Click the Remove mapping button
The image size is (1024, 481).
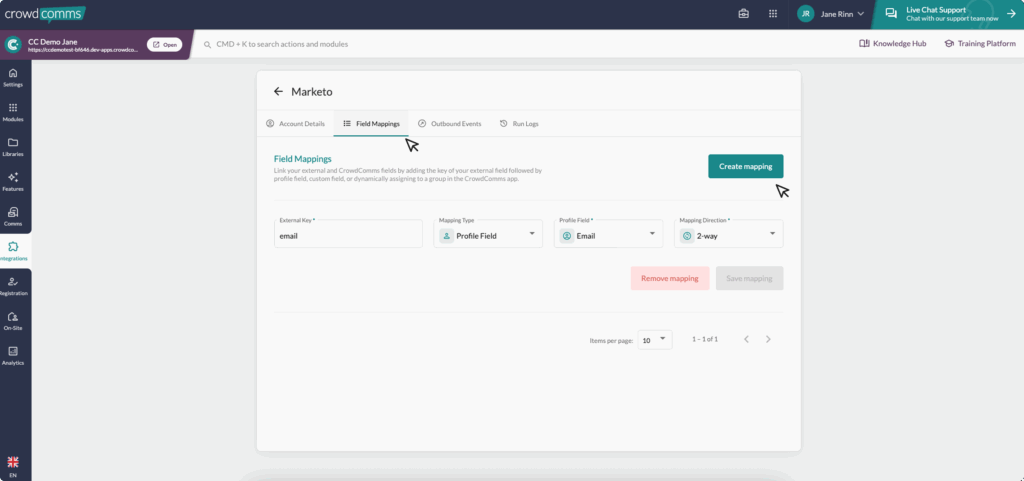[670, 279]
